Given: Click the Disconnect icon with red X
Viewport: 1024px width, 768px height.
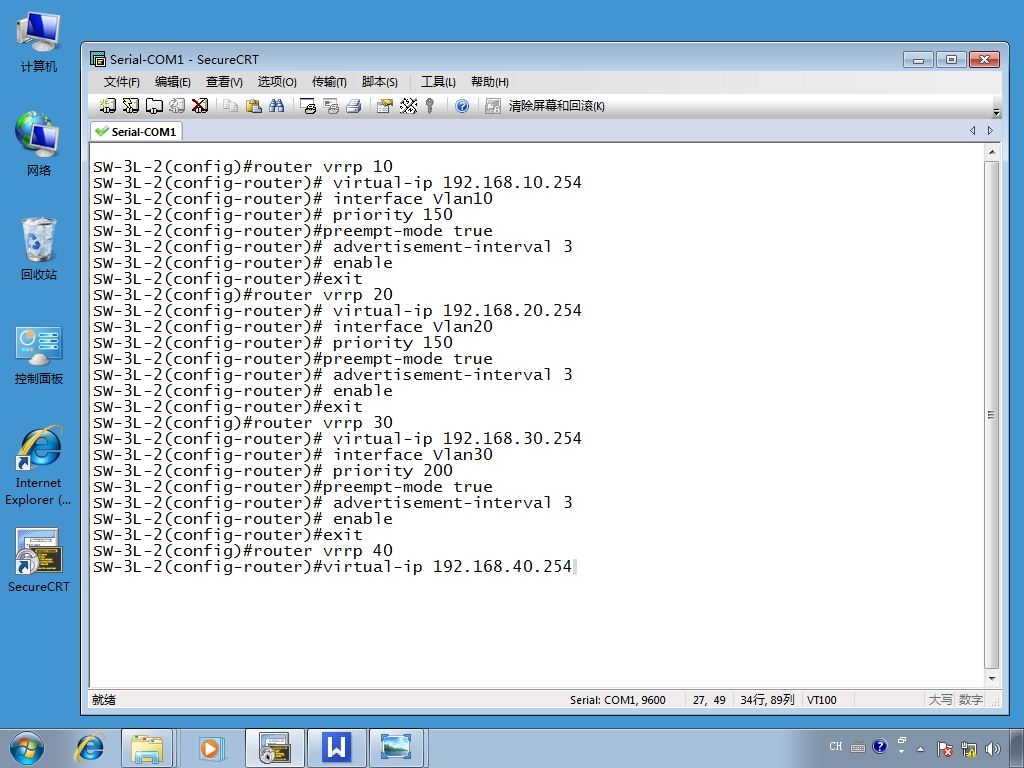Looking at the screenshot, I should coord(200,106).
